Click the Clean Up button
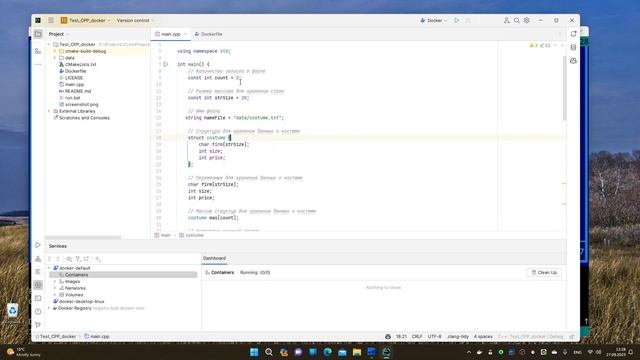640x360 pixels. pyautogui.click(x=544, y=272)
